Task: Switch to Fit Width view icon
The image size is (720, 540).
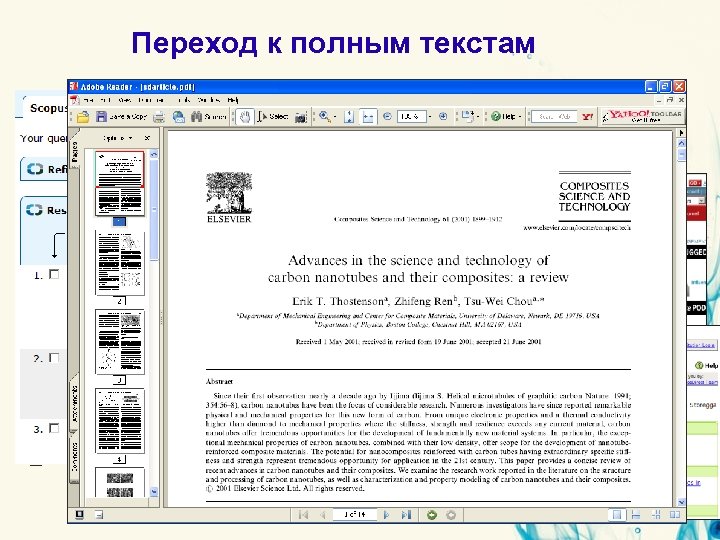Action: point(368,117)
